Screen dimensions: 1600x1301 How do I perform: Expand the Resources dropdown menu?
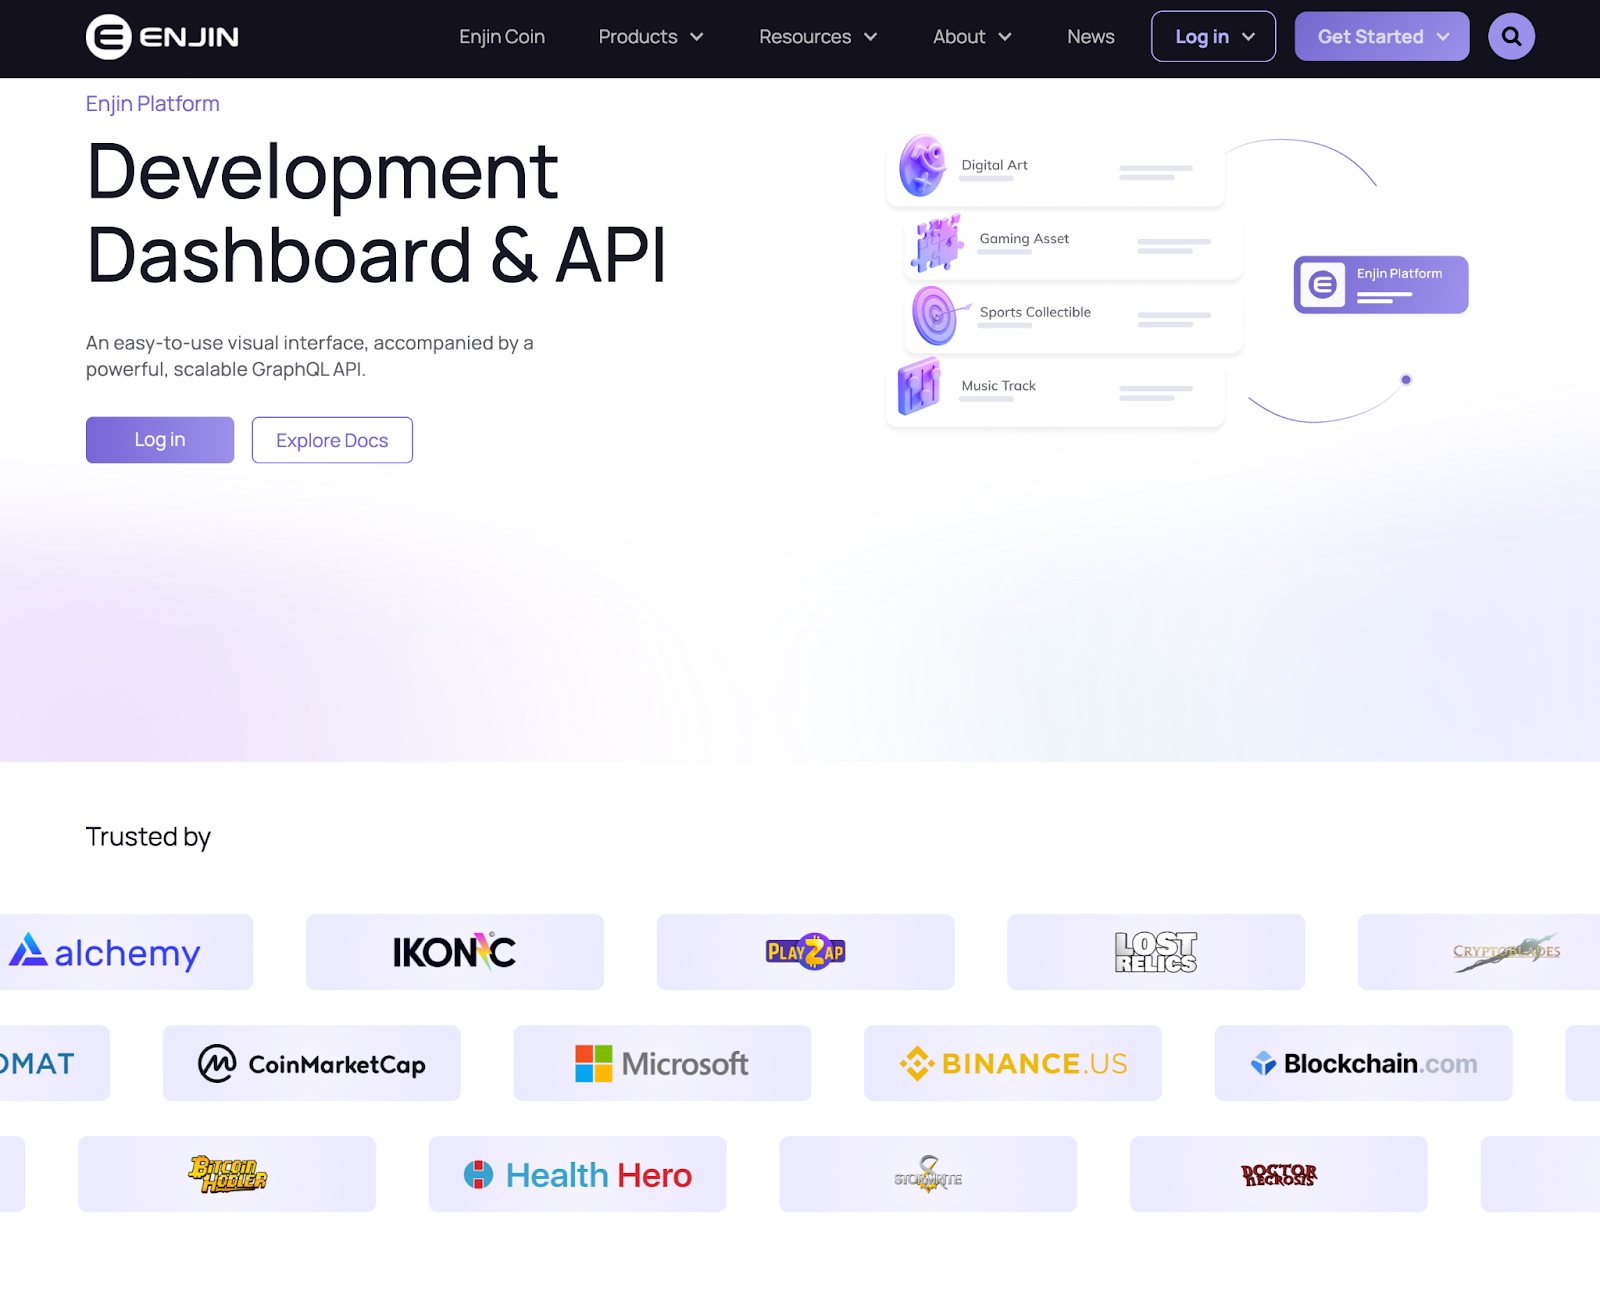pos(818,37)
